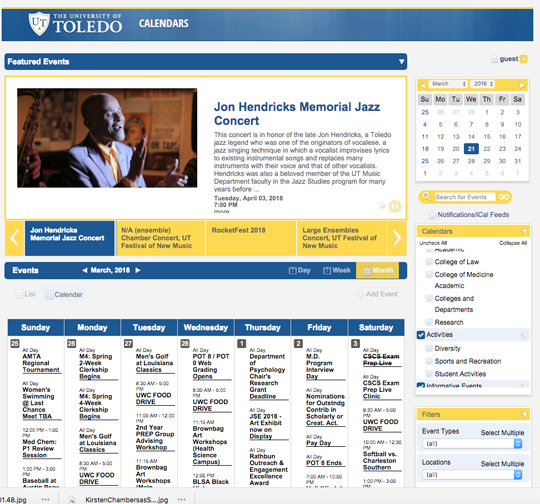The width and height of the screenshot is (540, 504).
Task: Switch to List display
Action: click(x=25, y=294)
